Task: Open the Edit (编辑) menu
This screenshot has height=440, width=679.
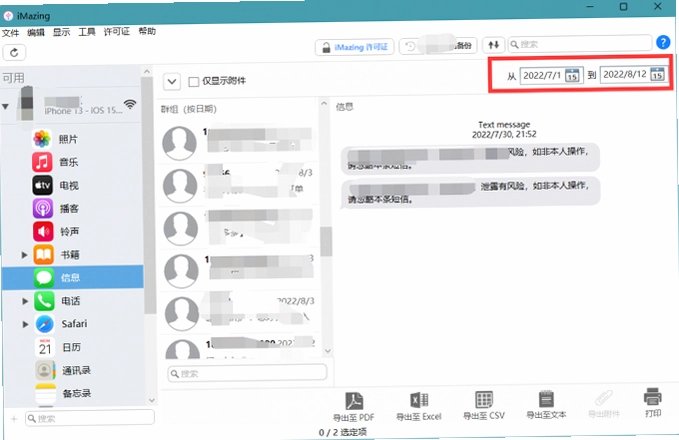Action: click(36, 32)
